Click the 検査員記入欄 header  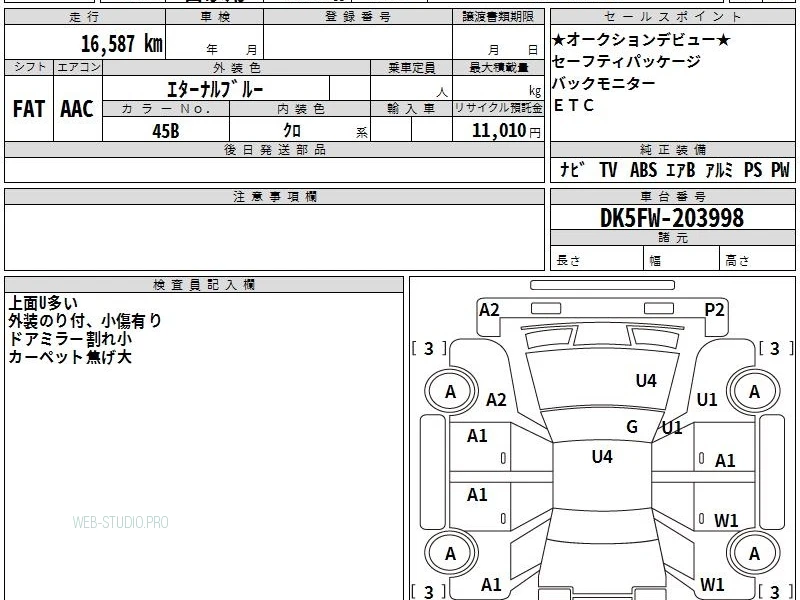coord(204,285)
